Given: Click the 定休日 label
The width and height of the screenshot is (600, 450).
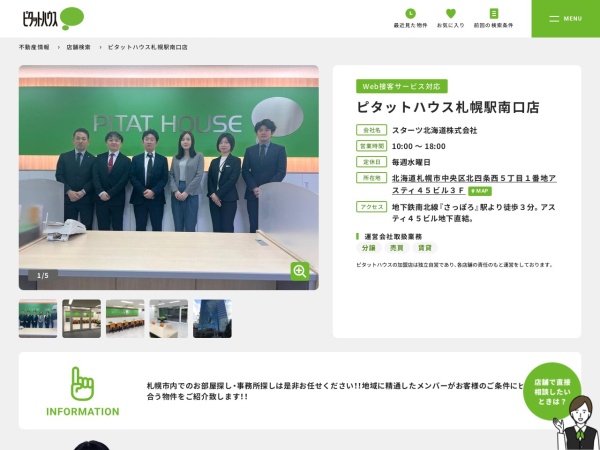Looking at the screenshot, I should 372,162.
